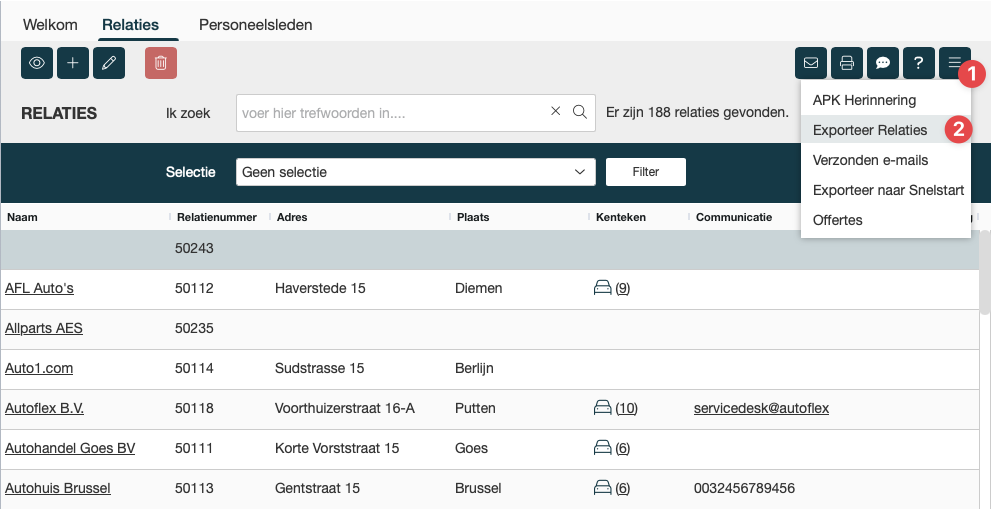Click the eye view relation icon
This screenshot has width=991, height=509.
(37, 63)
